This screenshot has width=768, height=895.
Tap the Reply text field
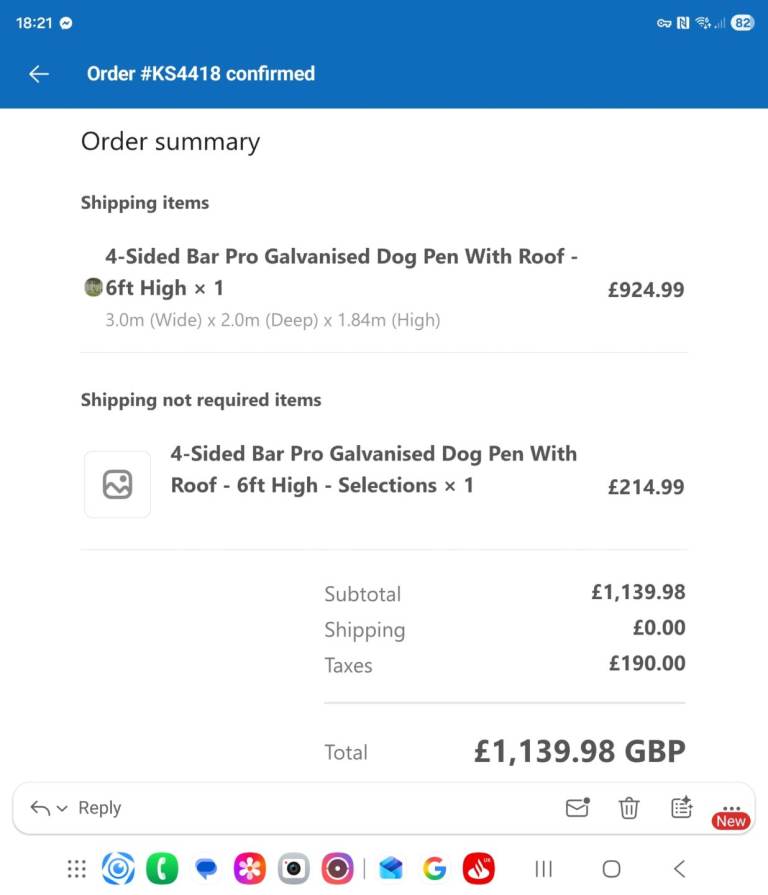click(100, 808)
